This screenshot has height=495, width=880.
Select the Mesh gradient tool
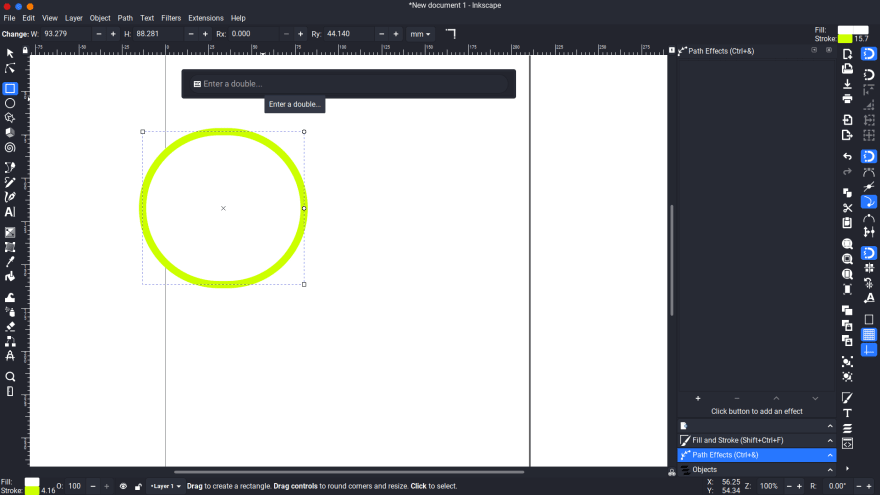(10, 247)
